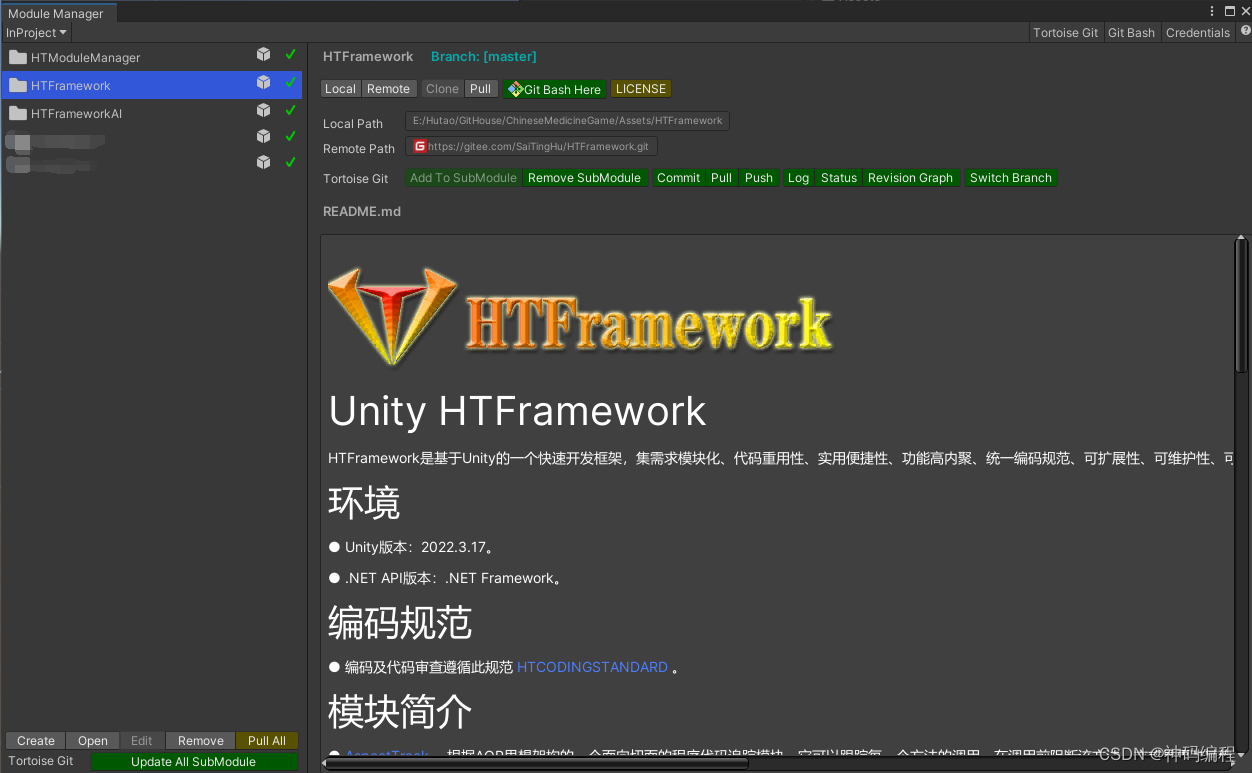Open the help question mark icon
The image size is (1252, 773).
pyautogui.click(x=1245, y=31)
